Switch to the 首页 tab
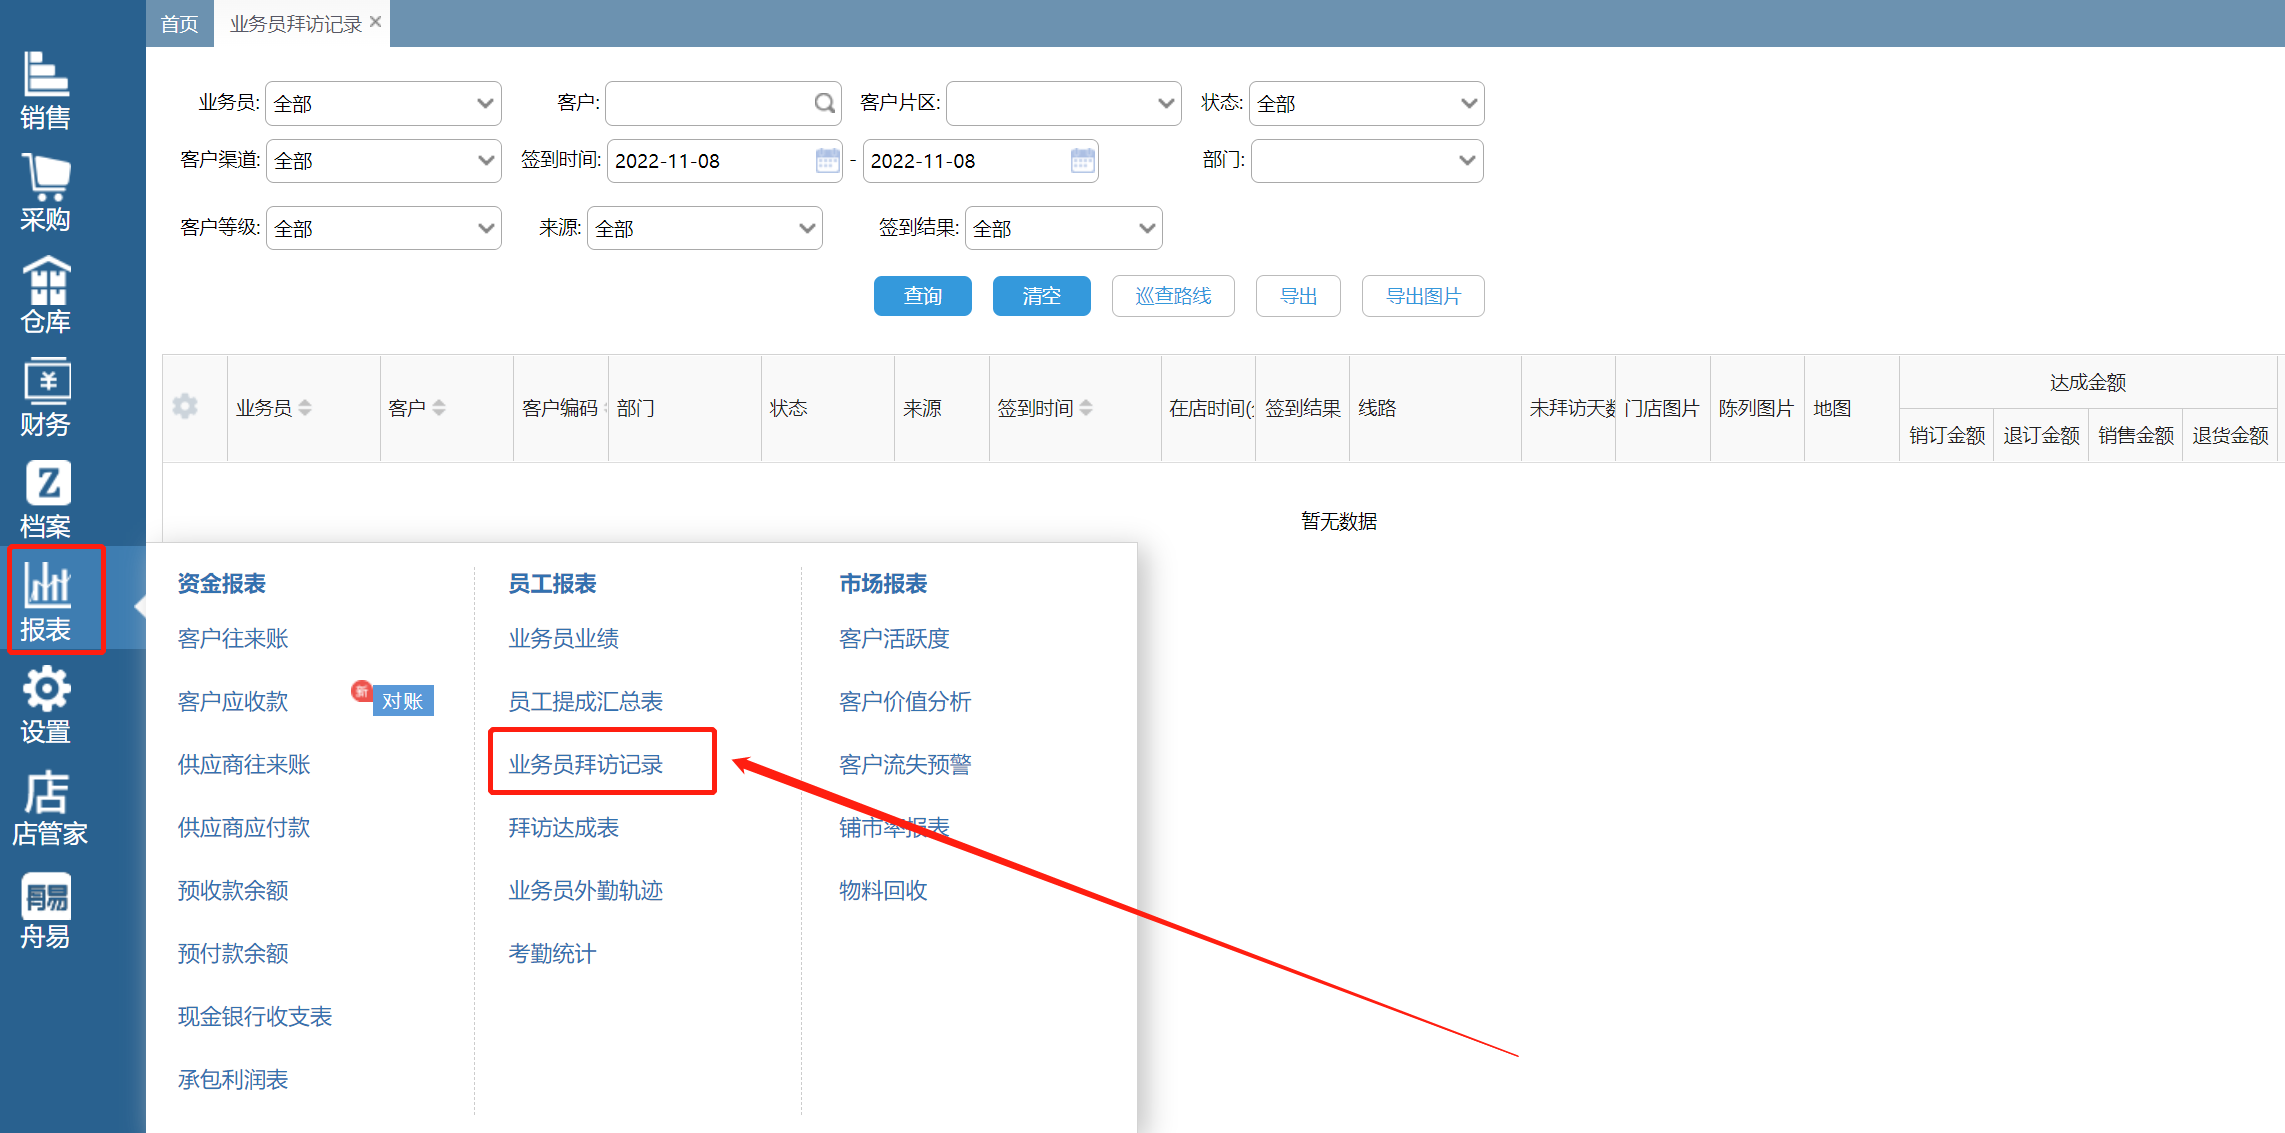Image resolution: width=2285 pixels, height=1133 pixels. coord(180,23)
